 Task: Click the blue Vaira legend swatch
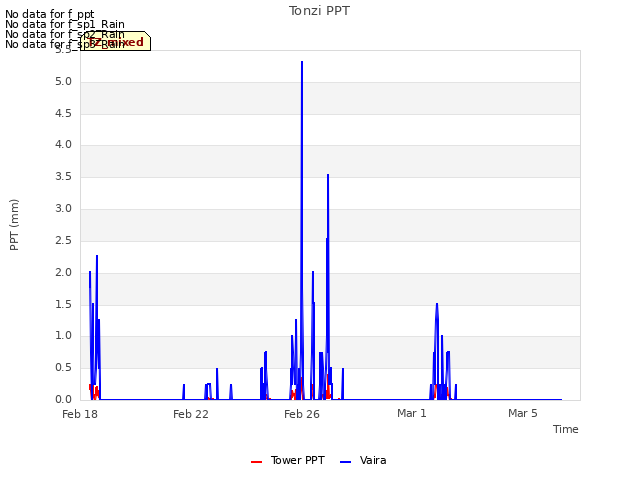(345, 462)
